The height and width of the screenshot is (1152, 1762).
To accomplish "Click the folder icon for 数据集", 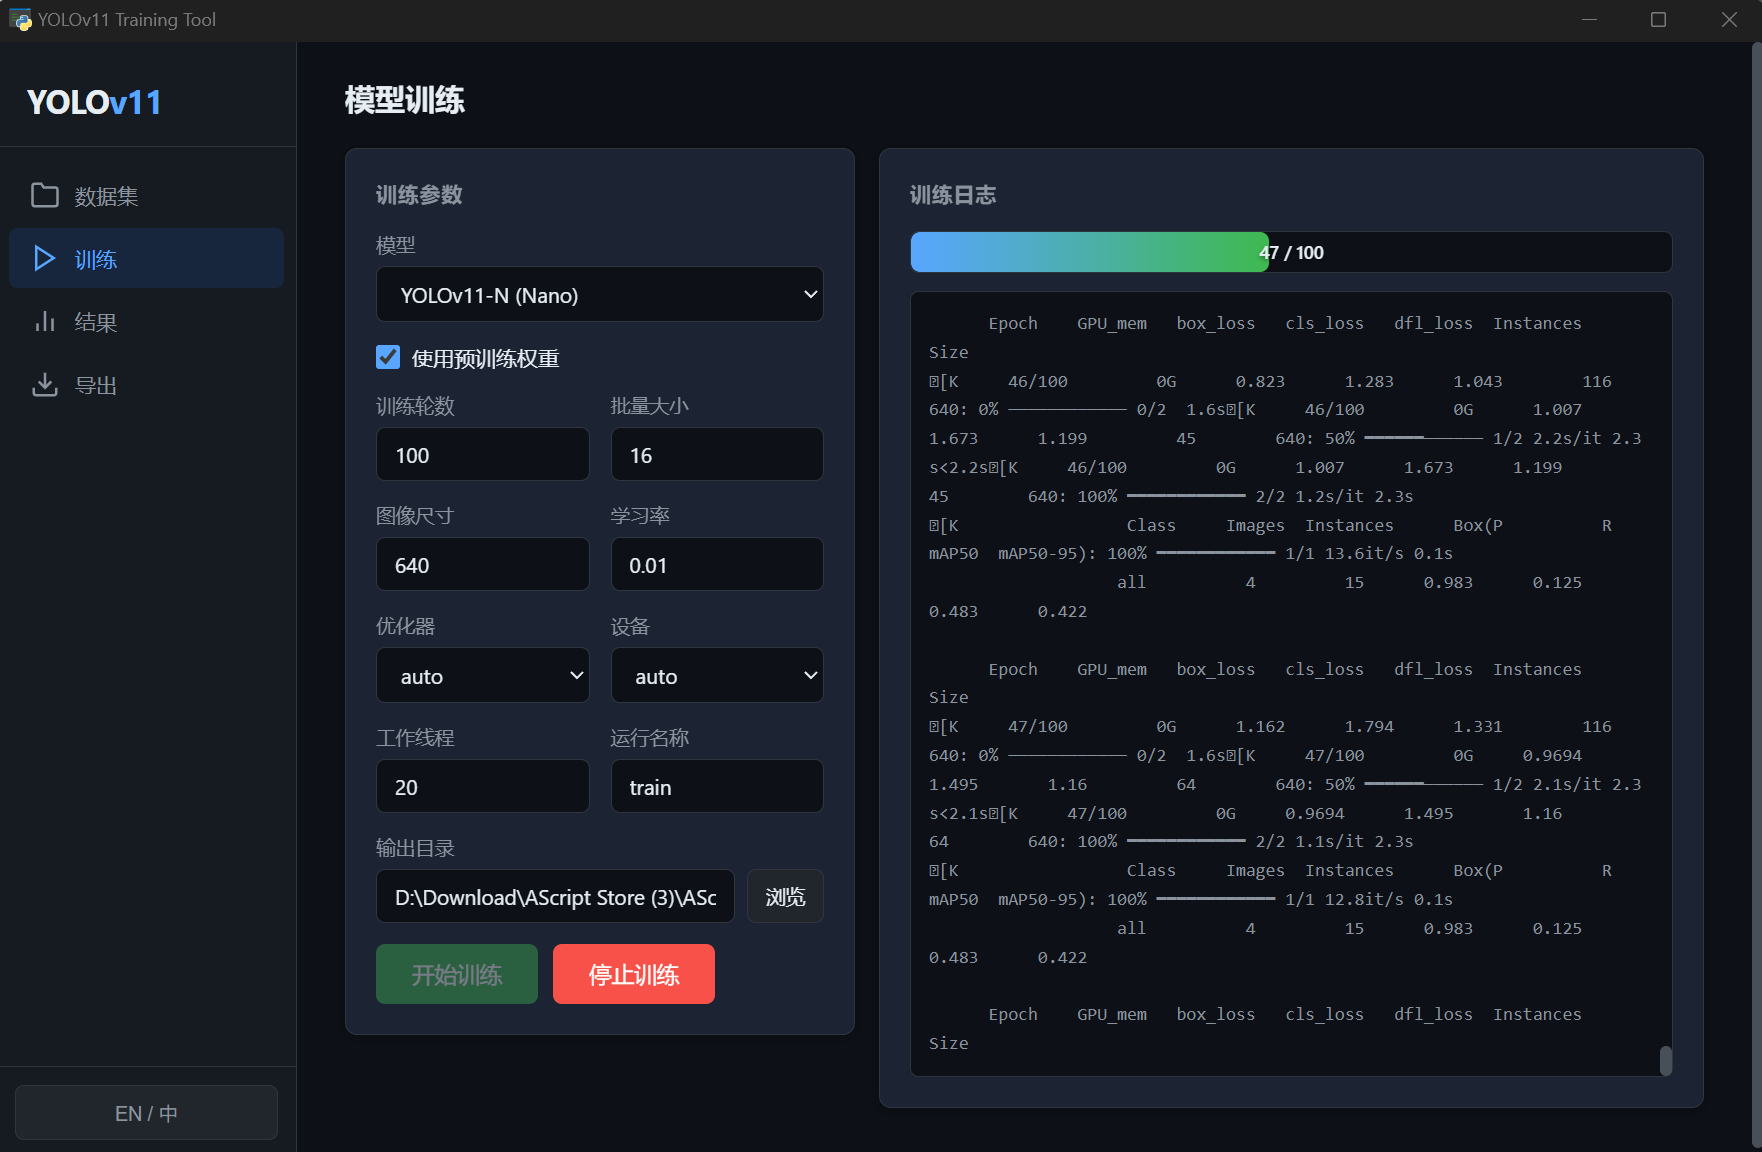I will click(45, 195).
